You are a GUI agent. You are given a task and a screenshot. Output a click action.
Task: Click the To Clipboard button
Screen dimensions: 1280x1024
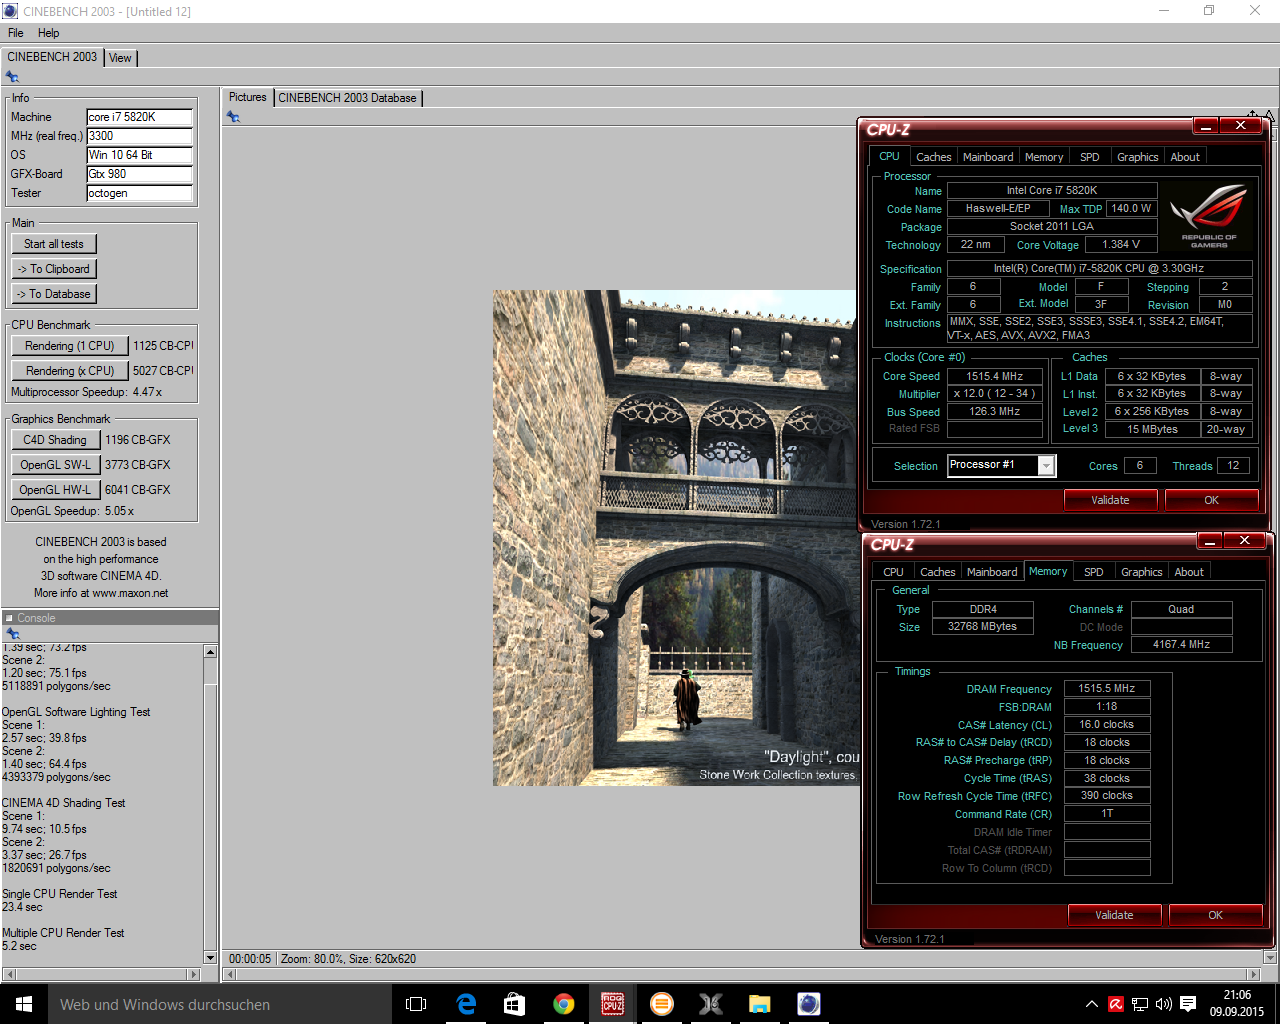[x=54, y=269]
